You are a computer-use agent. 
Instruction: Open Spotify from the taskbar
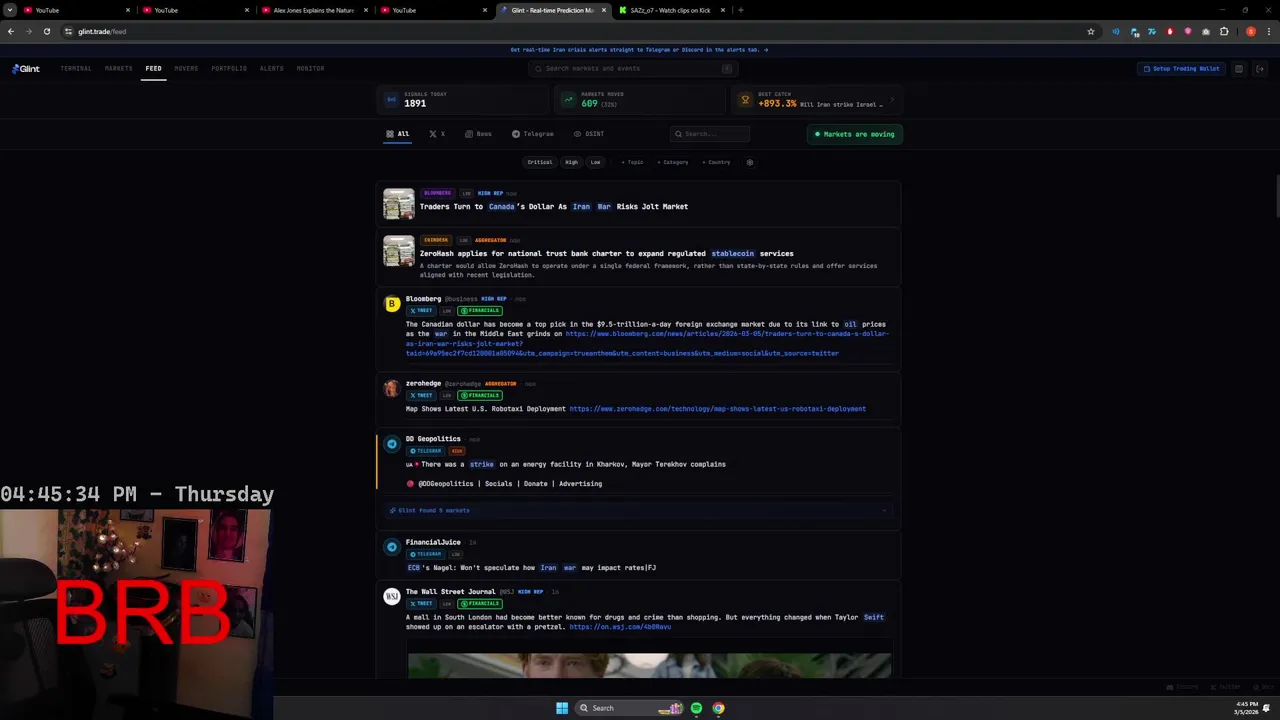tap(696, 708)
